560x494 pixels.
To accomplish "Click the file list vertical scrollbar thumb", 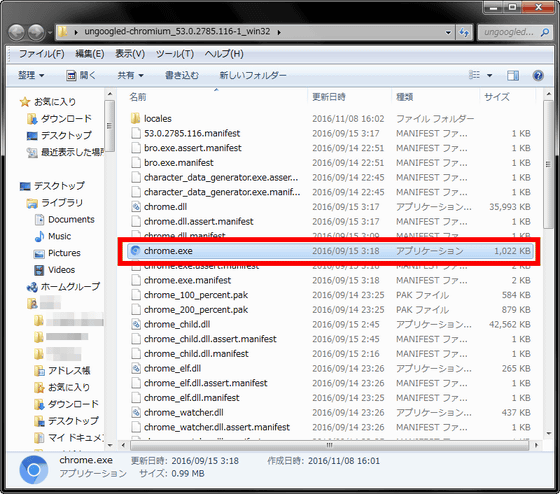I will 548,164.
